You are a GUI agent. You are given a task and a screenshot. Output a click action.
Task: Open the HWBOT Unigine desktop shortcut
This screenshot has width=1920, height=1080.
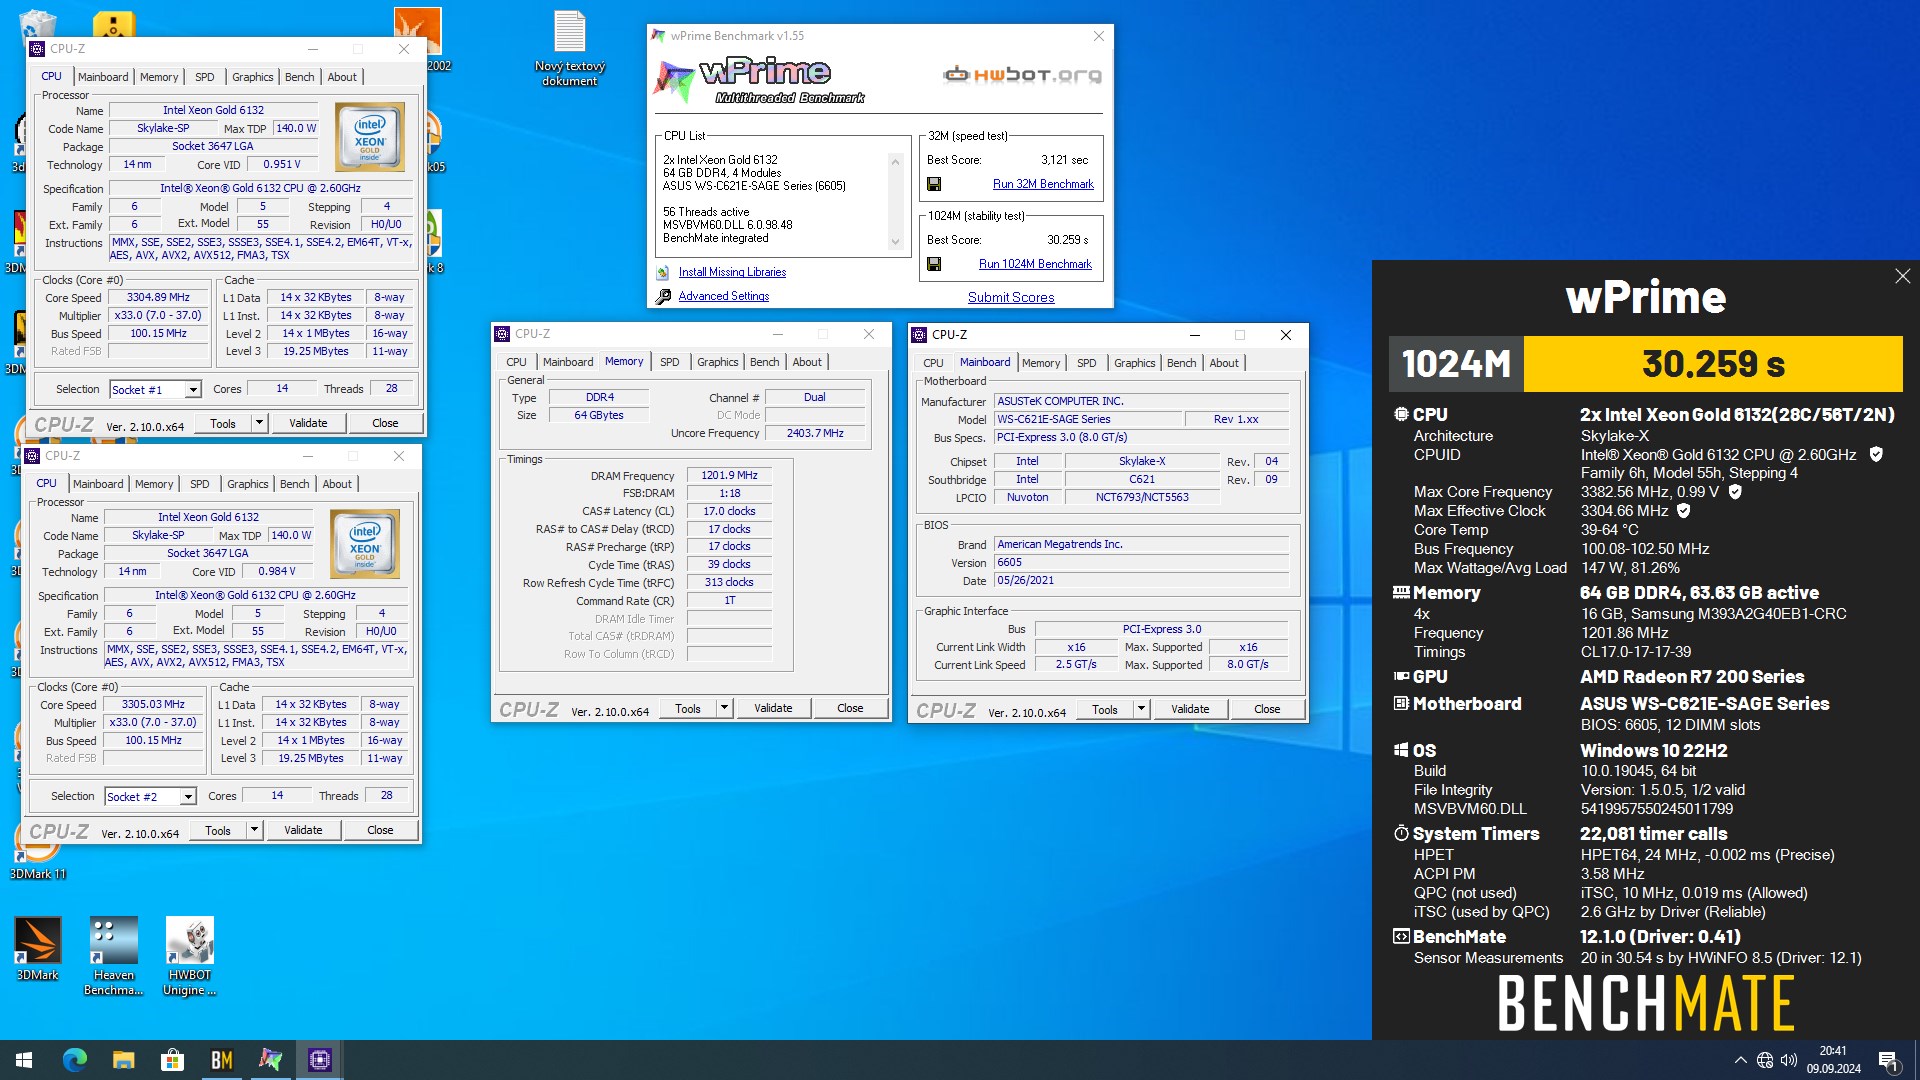coord(190,956)
